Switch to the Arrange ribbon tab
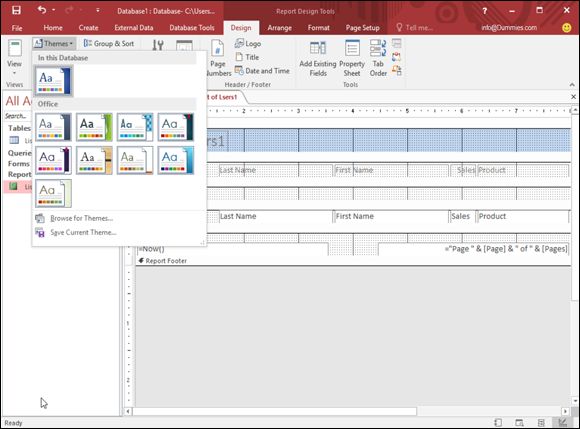580x429 pixels. click(280, 28)
